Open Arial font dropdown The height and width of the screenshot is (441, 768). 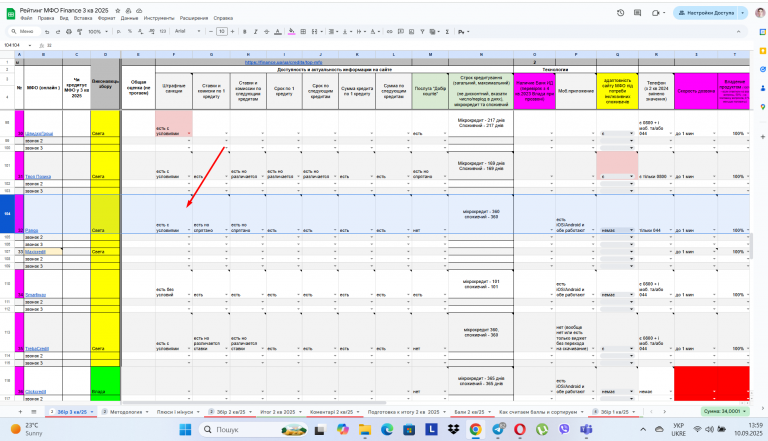pyautogui.click(x=188, y=31)
